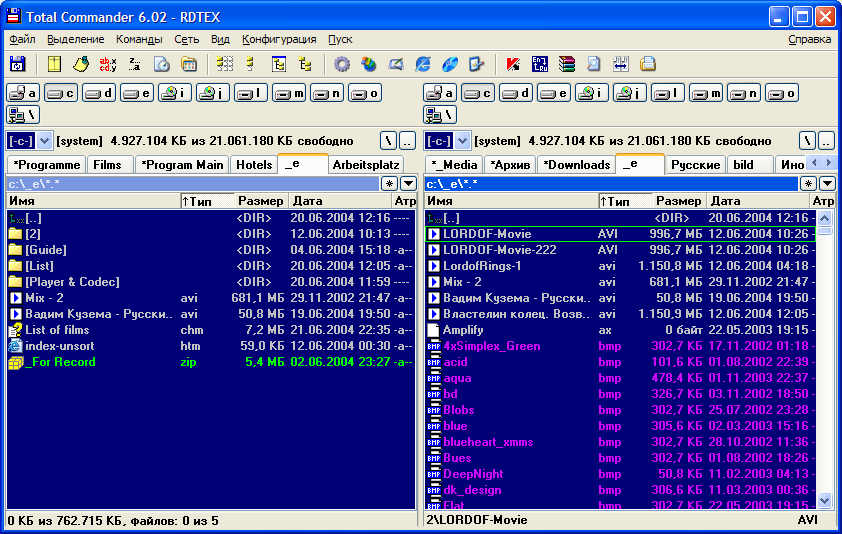Open left panel directory history dropdown

click(x=408, y=184)
